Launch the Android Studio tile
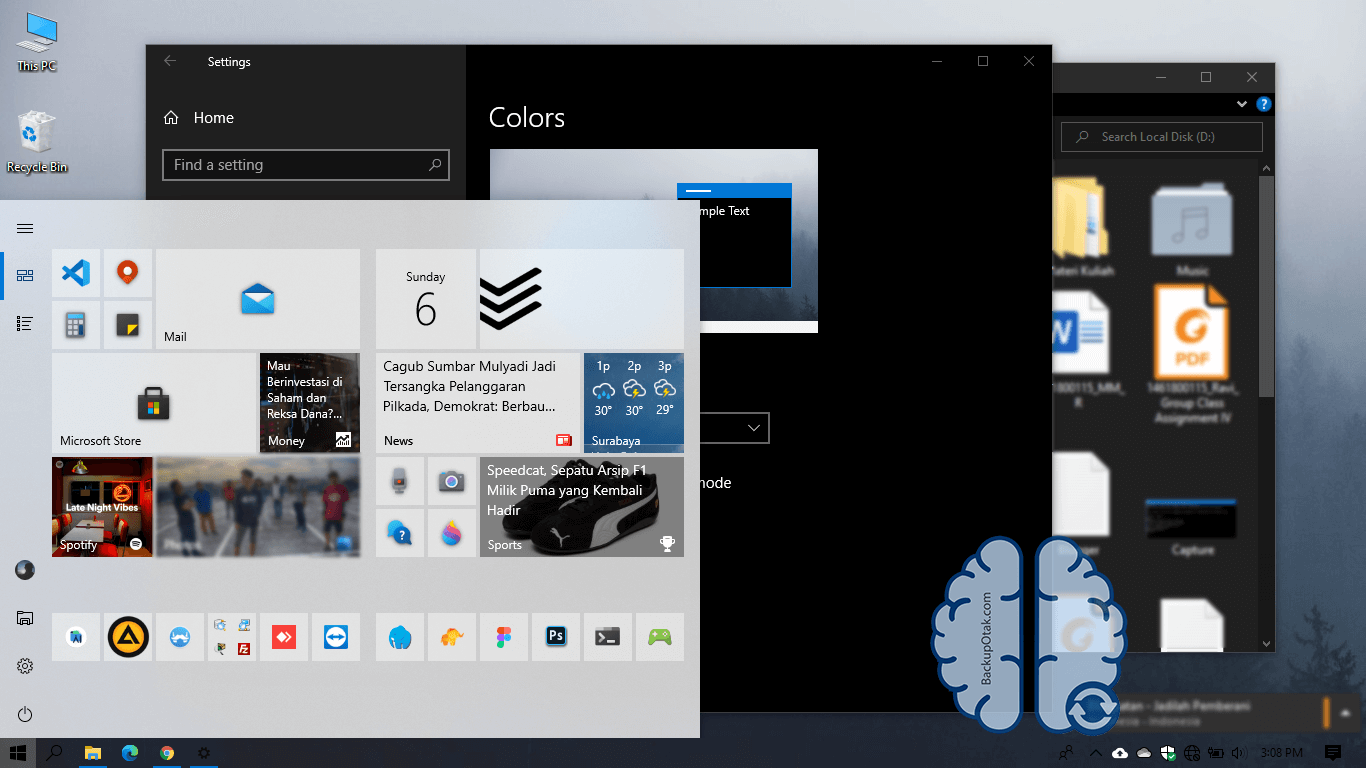The width and height of the screenshot is (1366, 768). pos(76,637)
